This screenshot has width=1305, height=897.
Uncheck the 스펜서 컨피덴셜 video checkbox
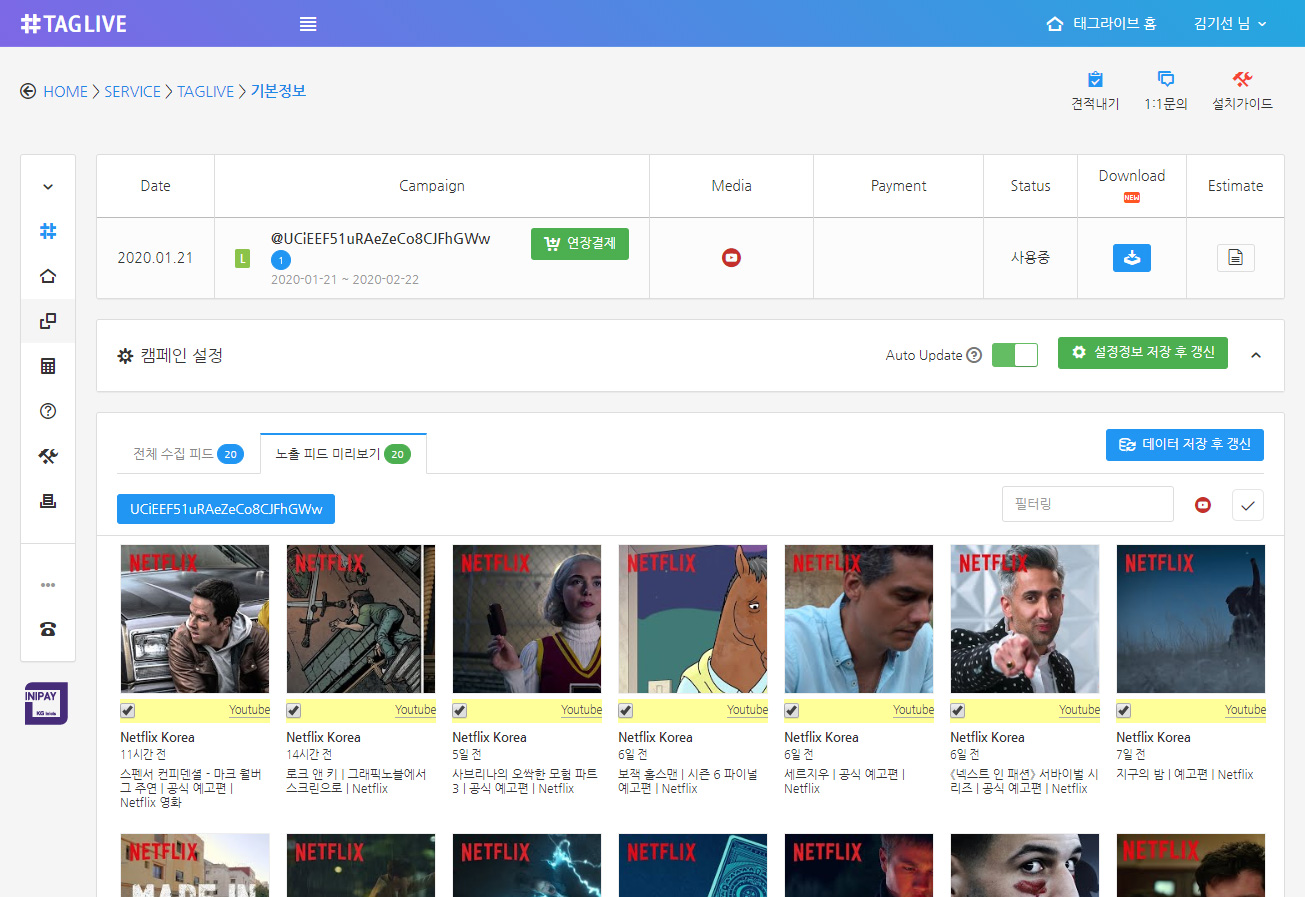pos(127,711)
